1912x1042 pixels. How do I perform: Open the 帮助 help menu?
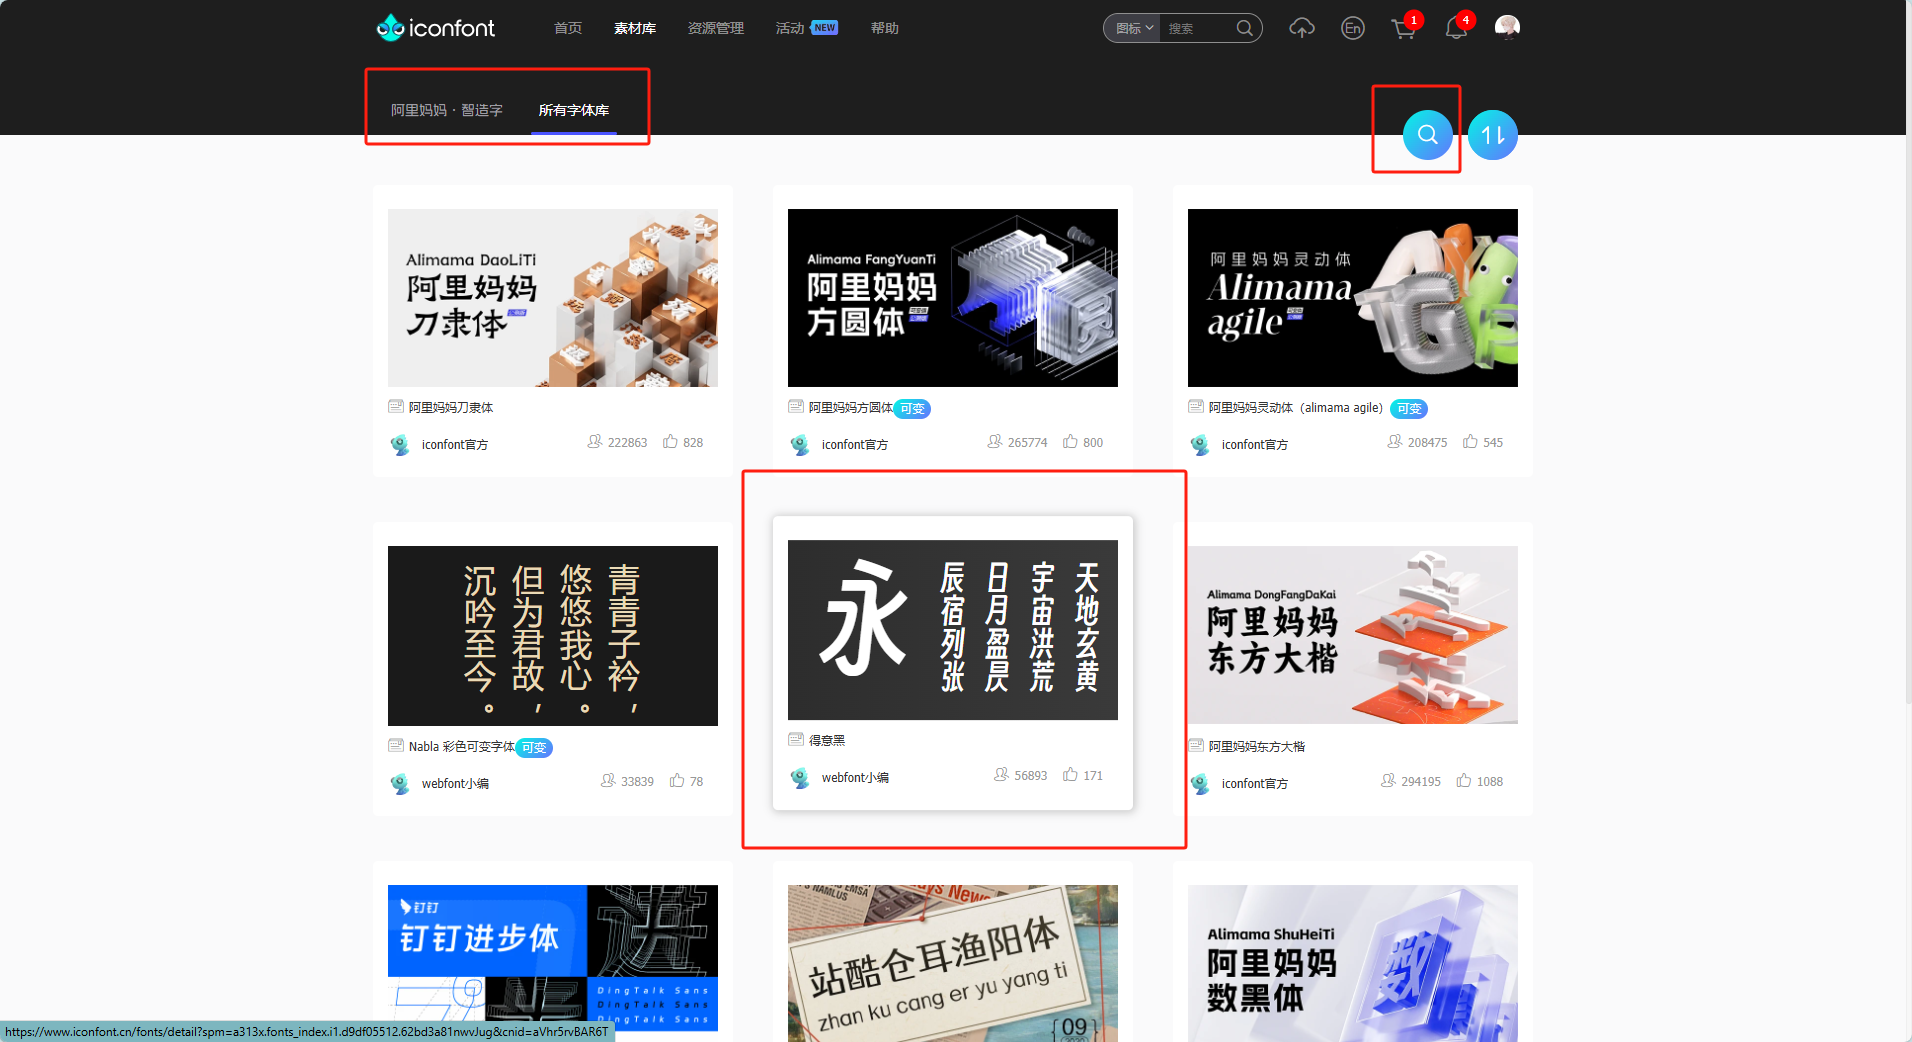pyautogui.click(x=885, y=28)
